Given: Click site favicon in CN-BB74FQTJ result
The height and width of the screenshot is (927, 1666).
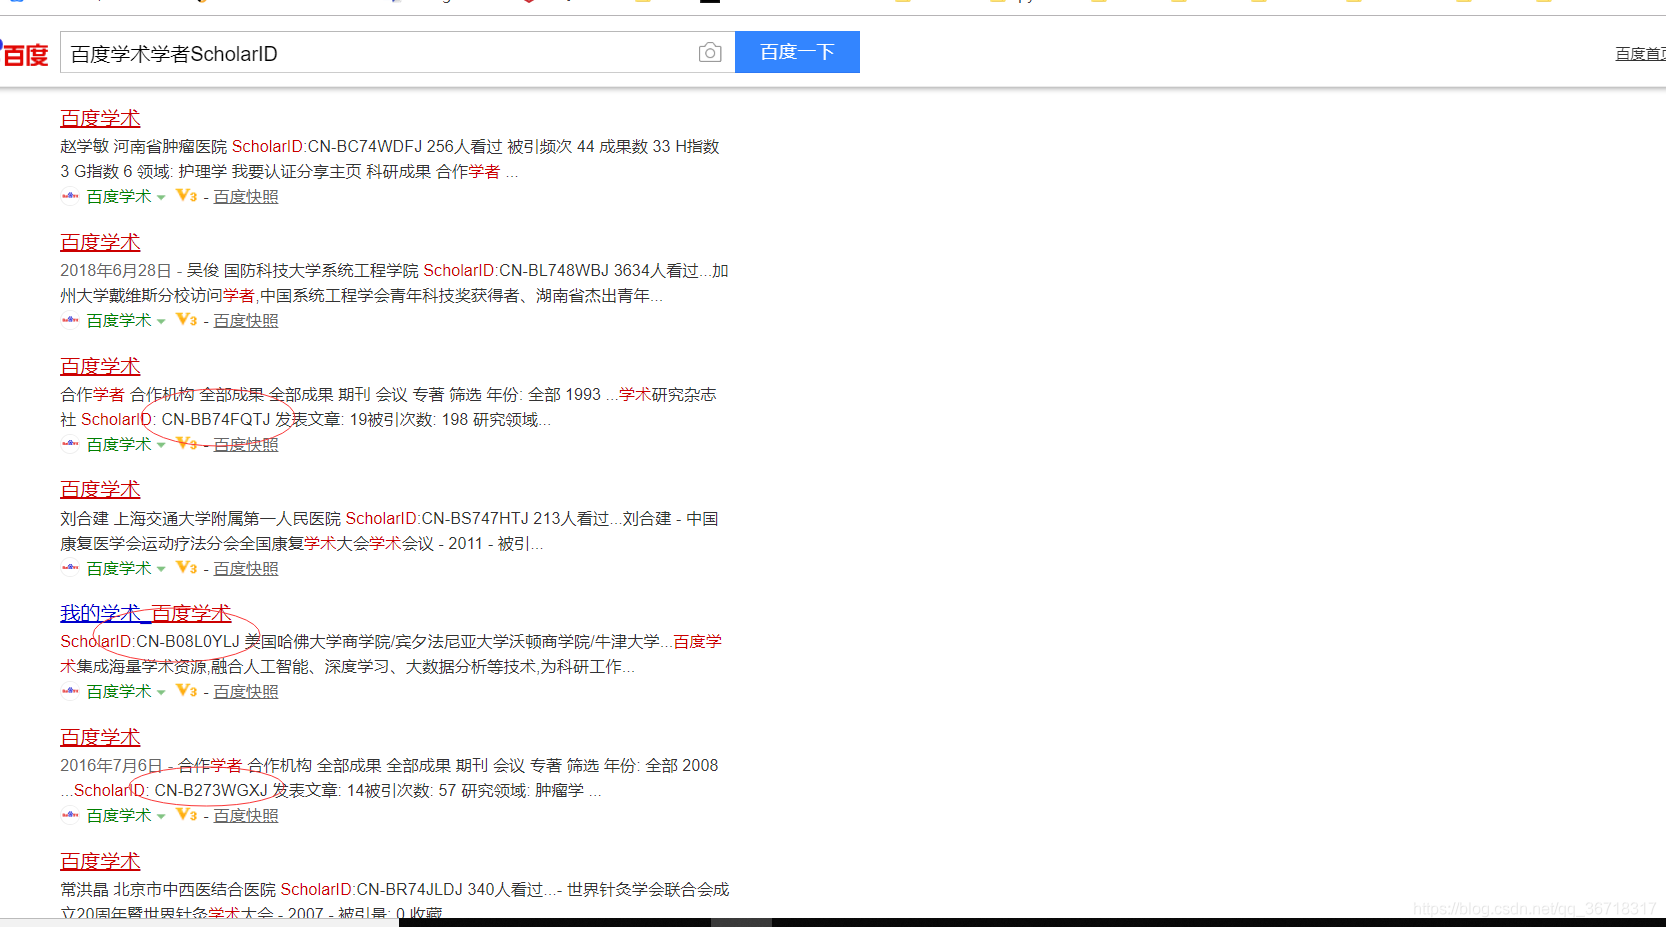Looking at the screenshot, I should (70, 444).
